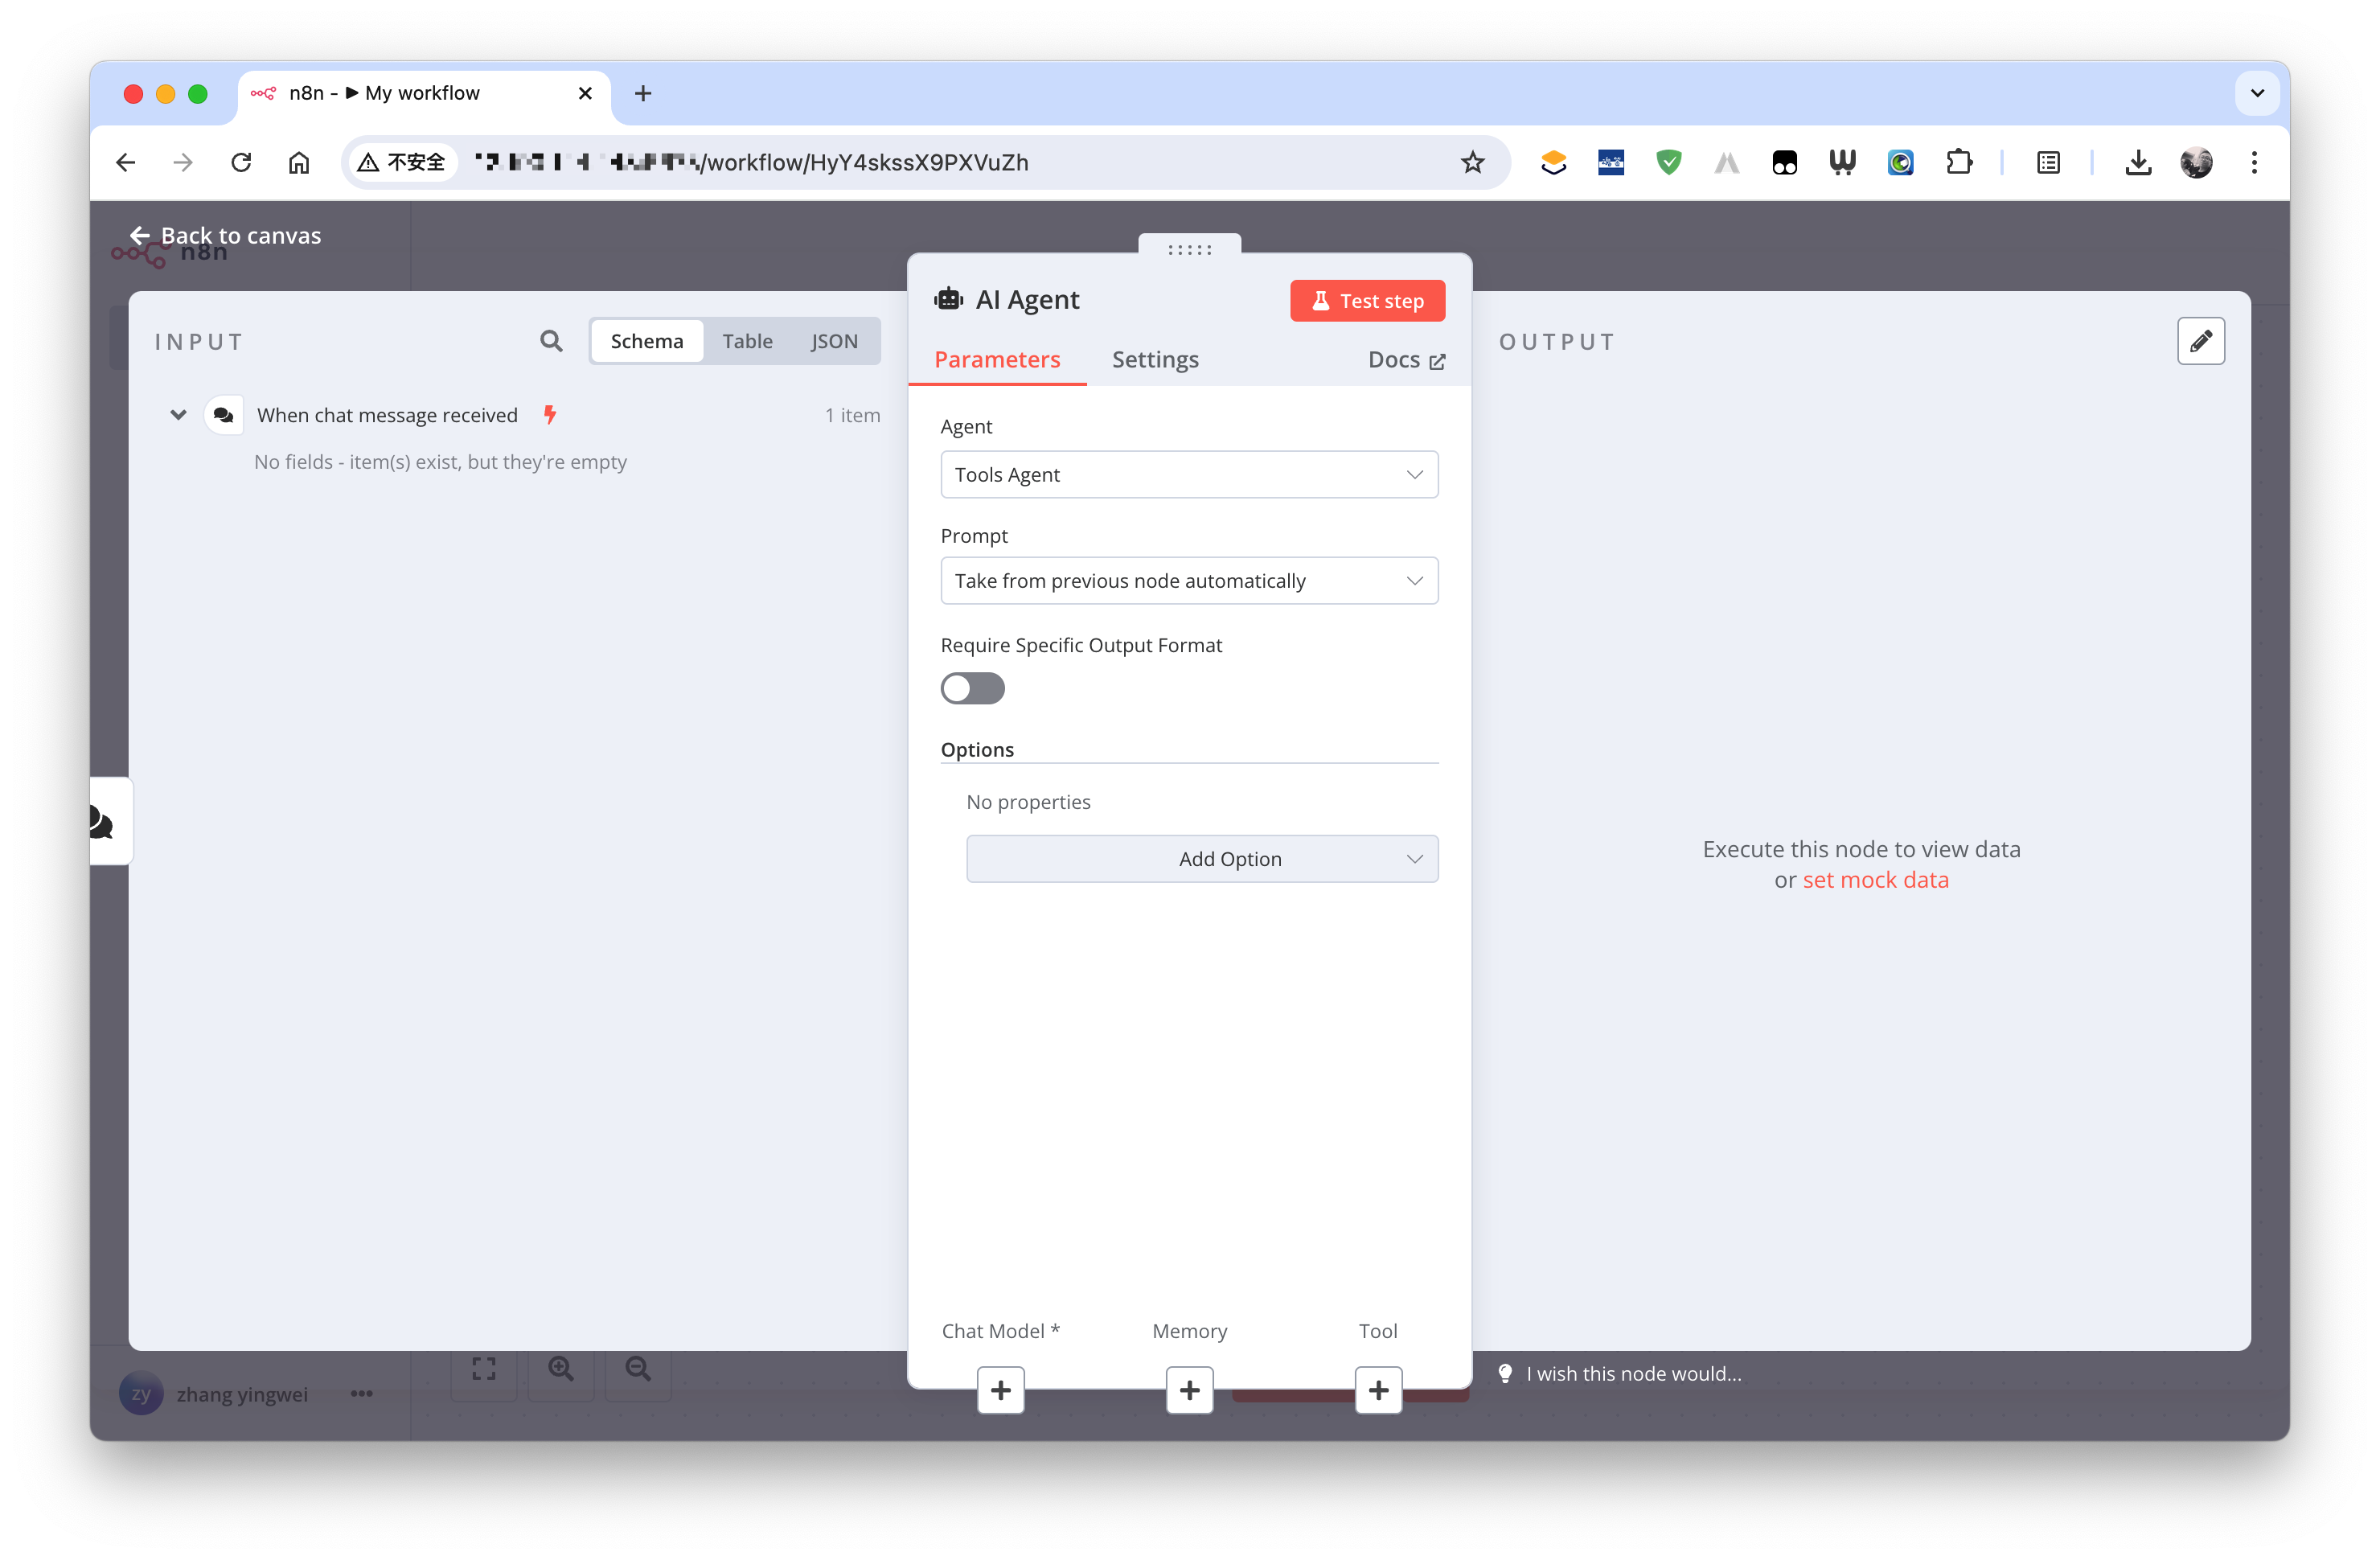Open browser downloads icon
Screen dimensions: 2380x1560
tap(2138, 162)
